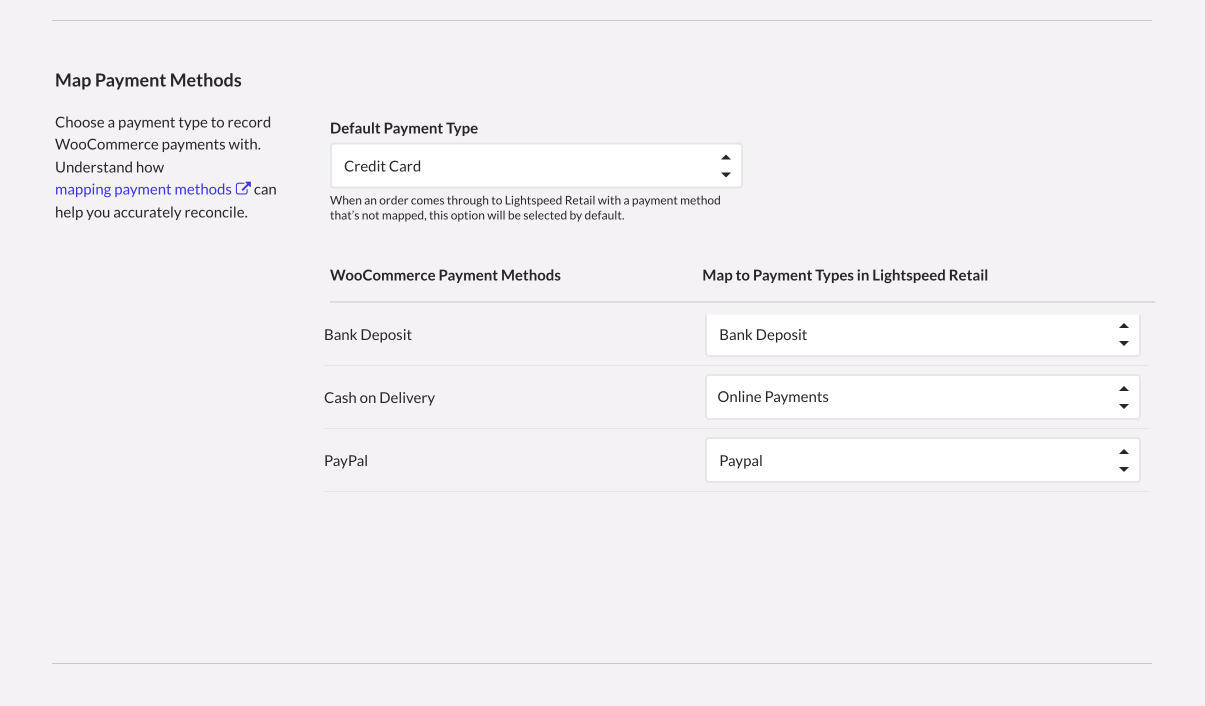Click the Map Payment Methods section heading
This screenshot has width=1205, height=706.
tap(148, 80)
